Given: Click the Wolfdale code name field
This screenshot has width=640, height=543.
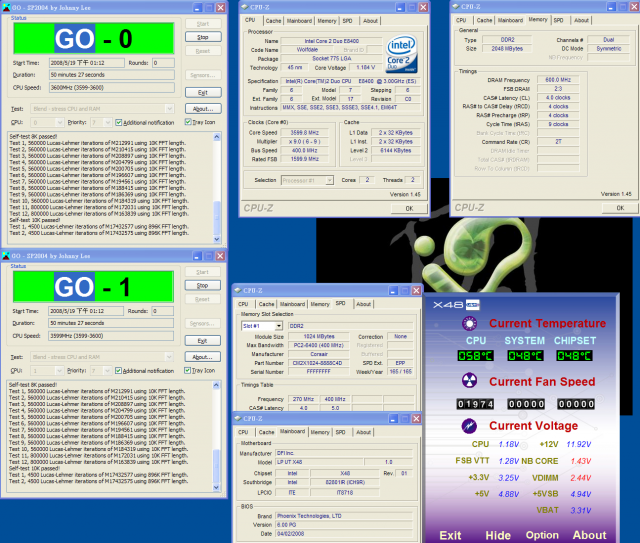Looking at the screenshot, I should [307, 50].
